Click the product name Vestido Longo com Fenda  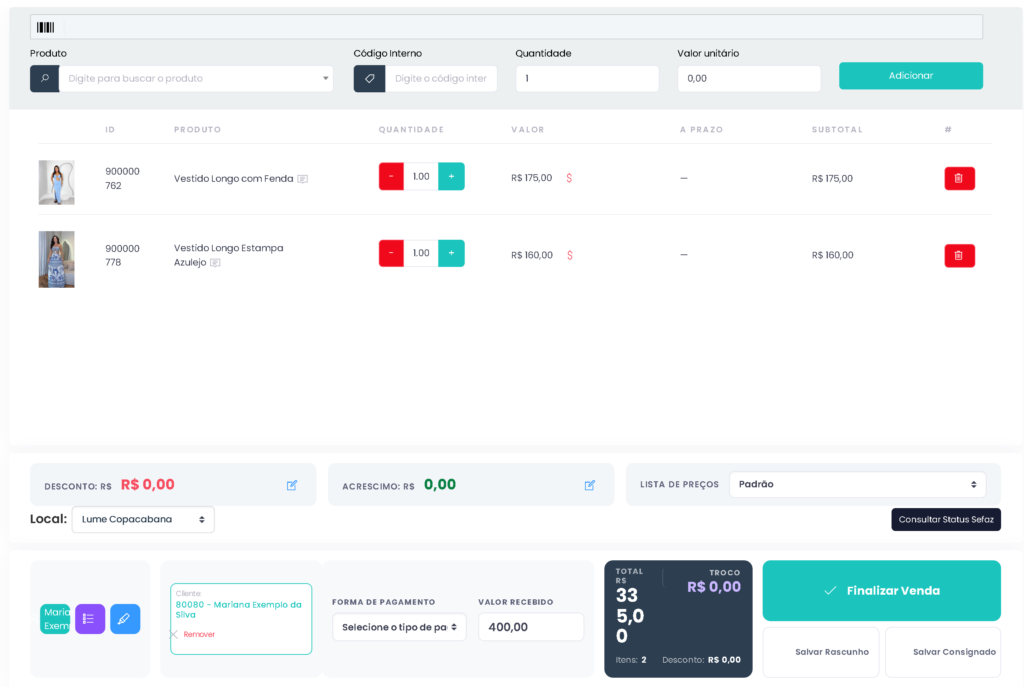pos(234,179)
